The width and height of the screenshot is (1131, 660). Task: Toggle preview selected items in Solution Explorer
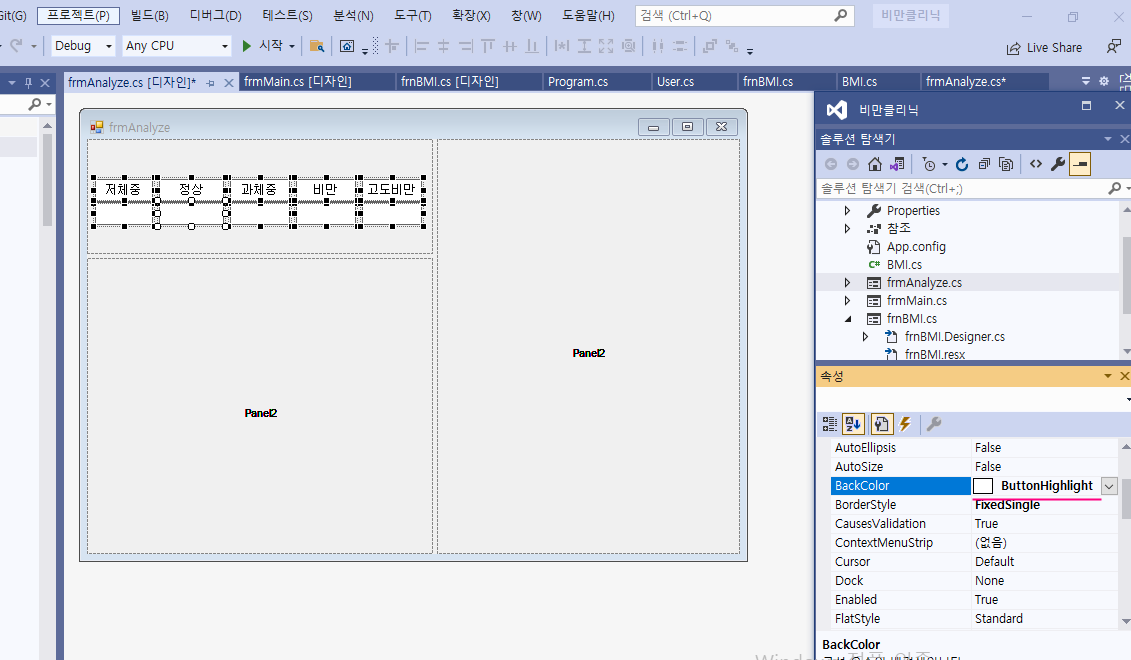pyautogui.click(x=1080, y=164)
